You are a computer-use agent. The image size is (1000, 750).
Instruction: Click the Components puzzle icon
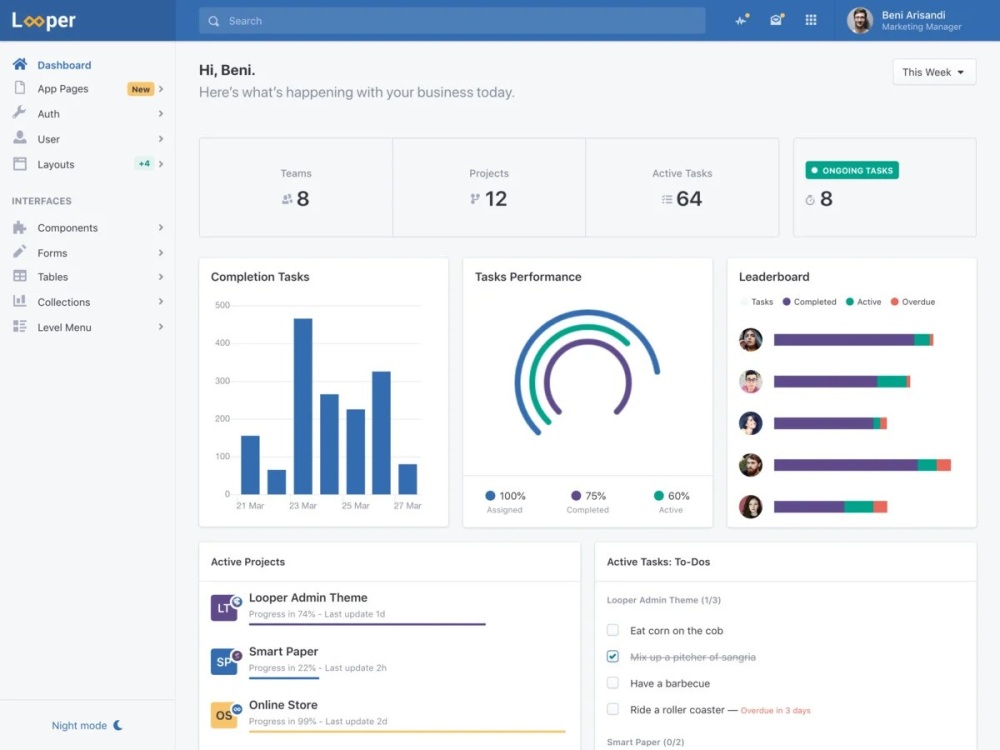pyautogui.click(x=20, y=228)
